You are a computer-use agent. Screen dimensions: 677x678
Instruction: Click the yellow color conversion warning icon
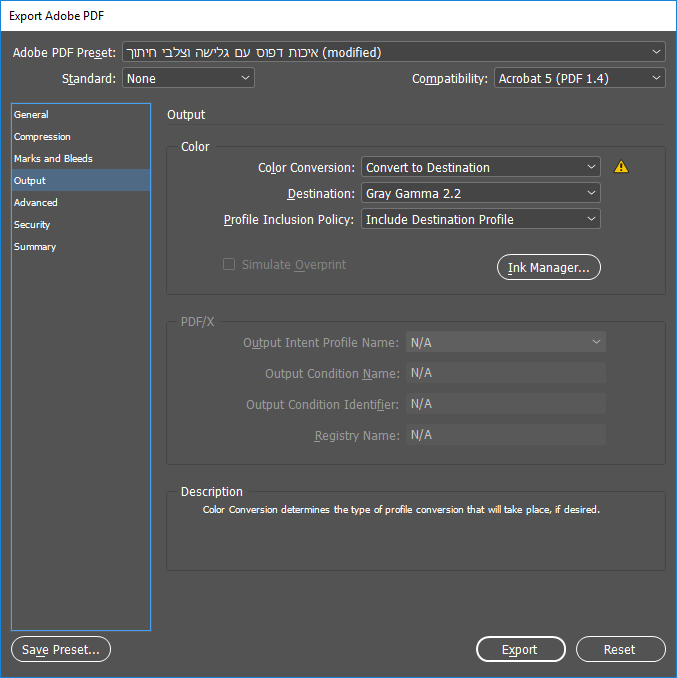coord(621,166)
